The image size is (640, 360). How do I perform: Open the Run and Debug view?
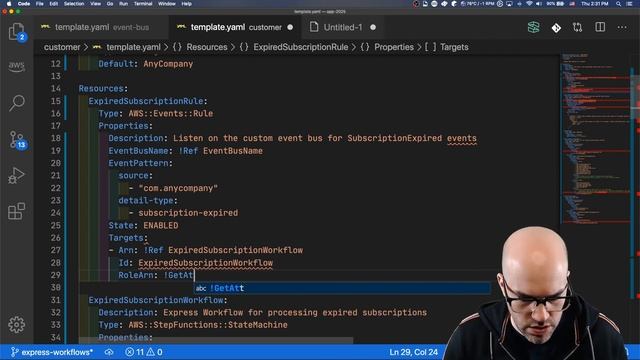pyautogui.click(x=16, y=176)
